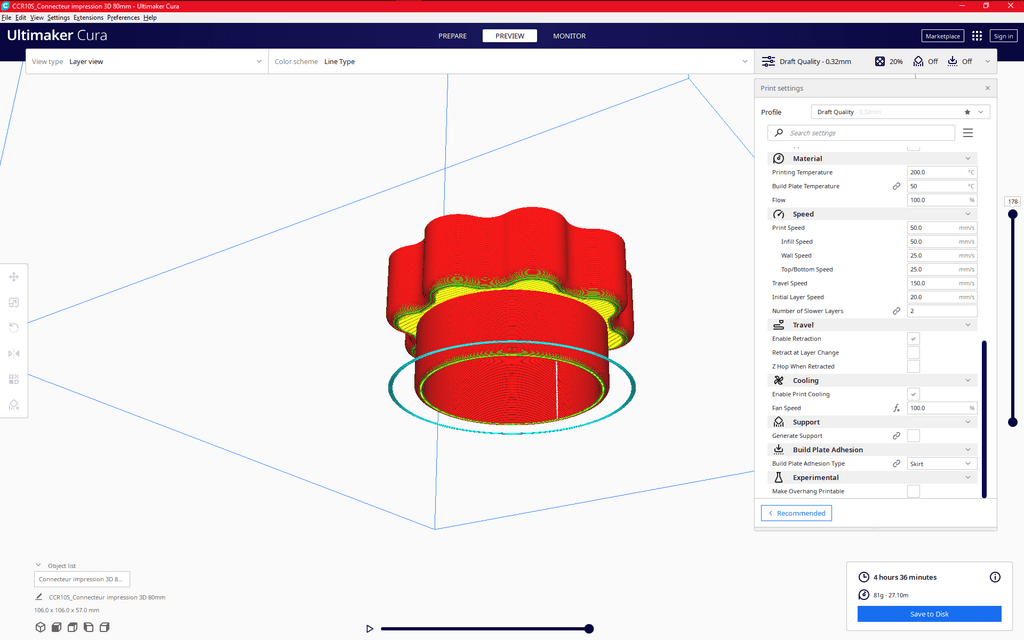Screen dimensions: 1024x640
Task: Click link icon beside Build Plate Adhesion Type
Action: (897, 464)
